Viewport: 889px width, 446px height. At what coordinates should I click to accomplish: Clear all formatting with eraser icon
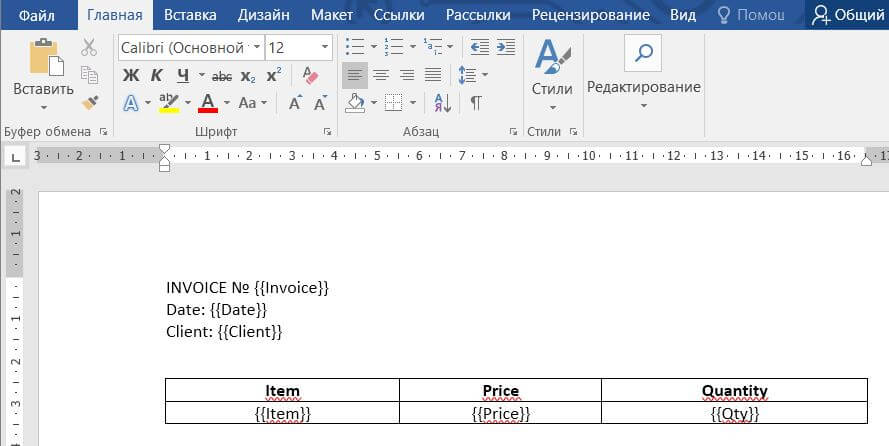click(x=310, y=75)
